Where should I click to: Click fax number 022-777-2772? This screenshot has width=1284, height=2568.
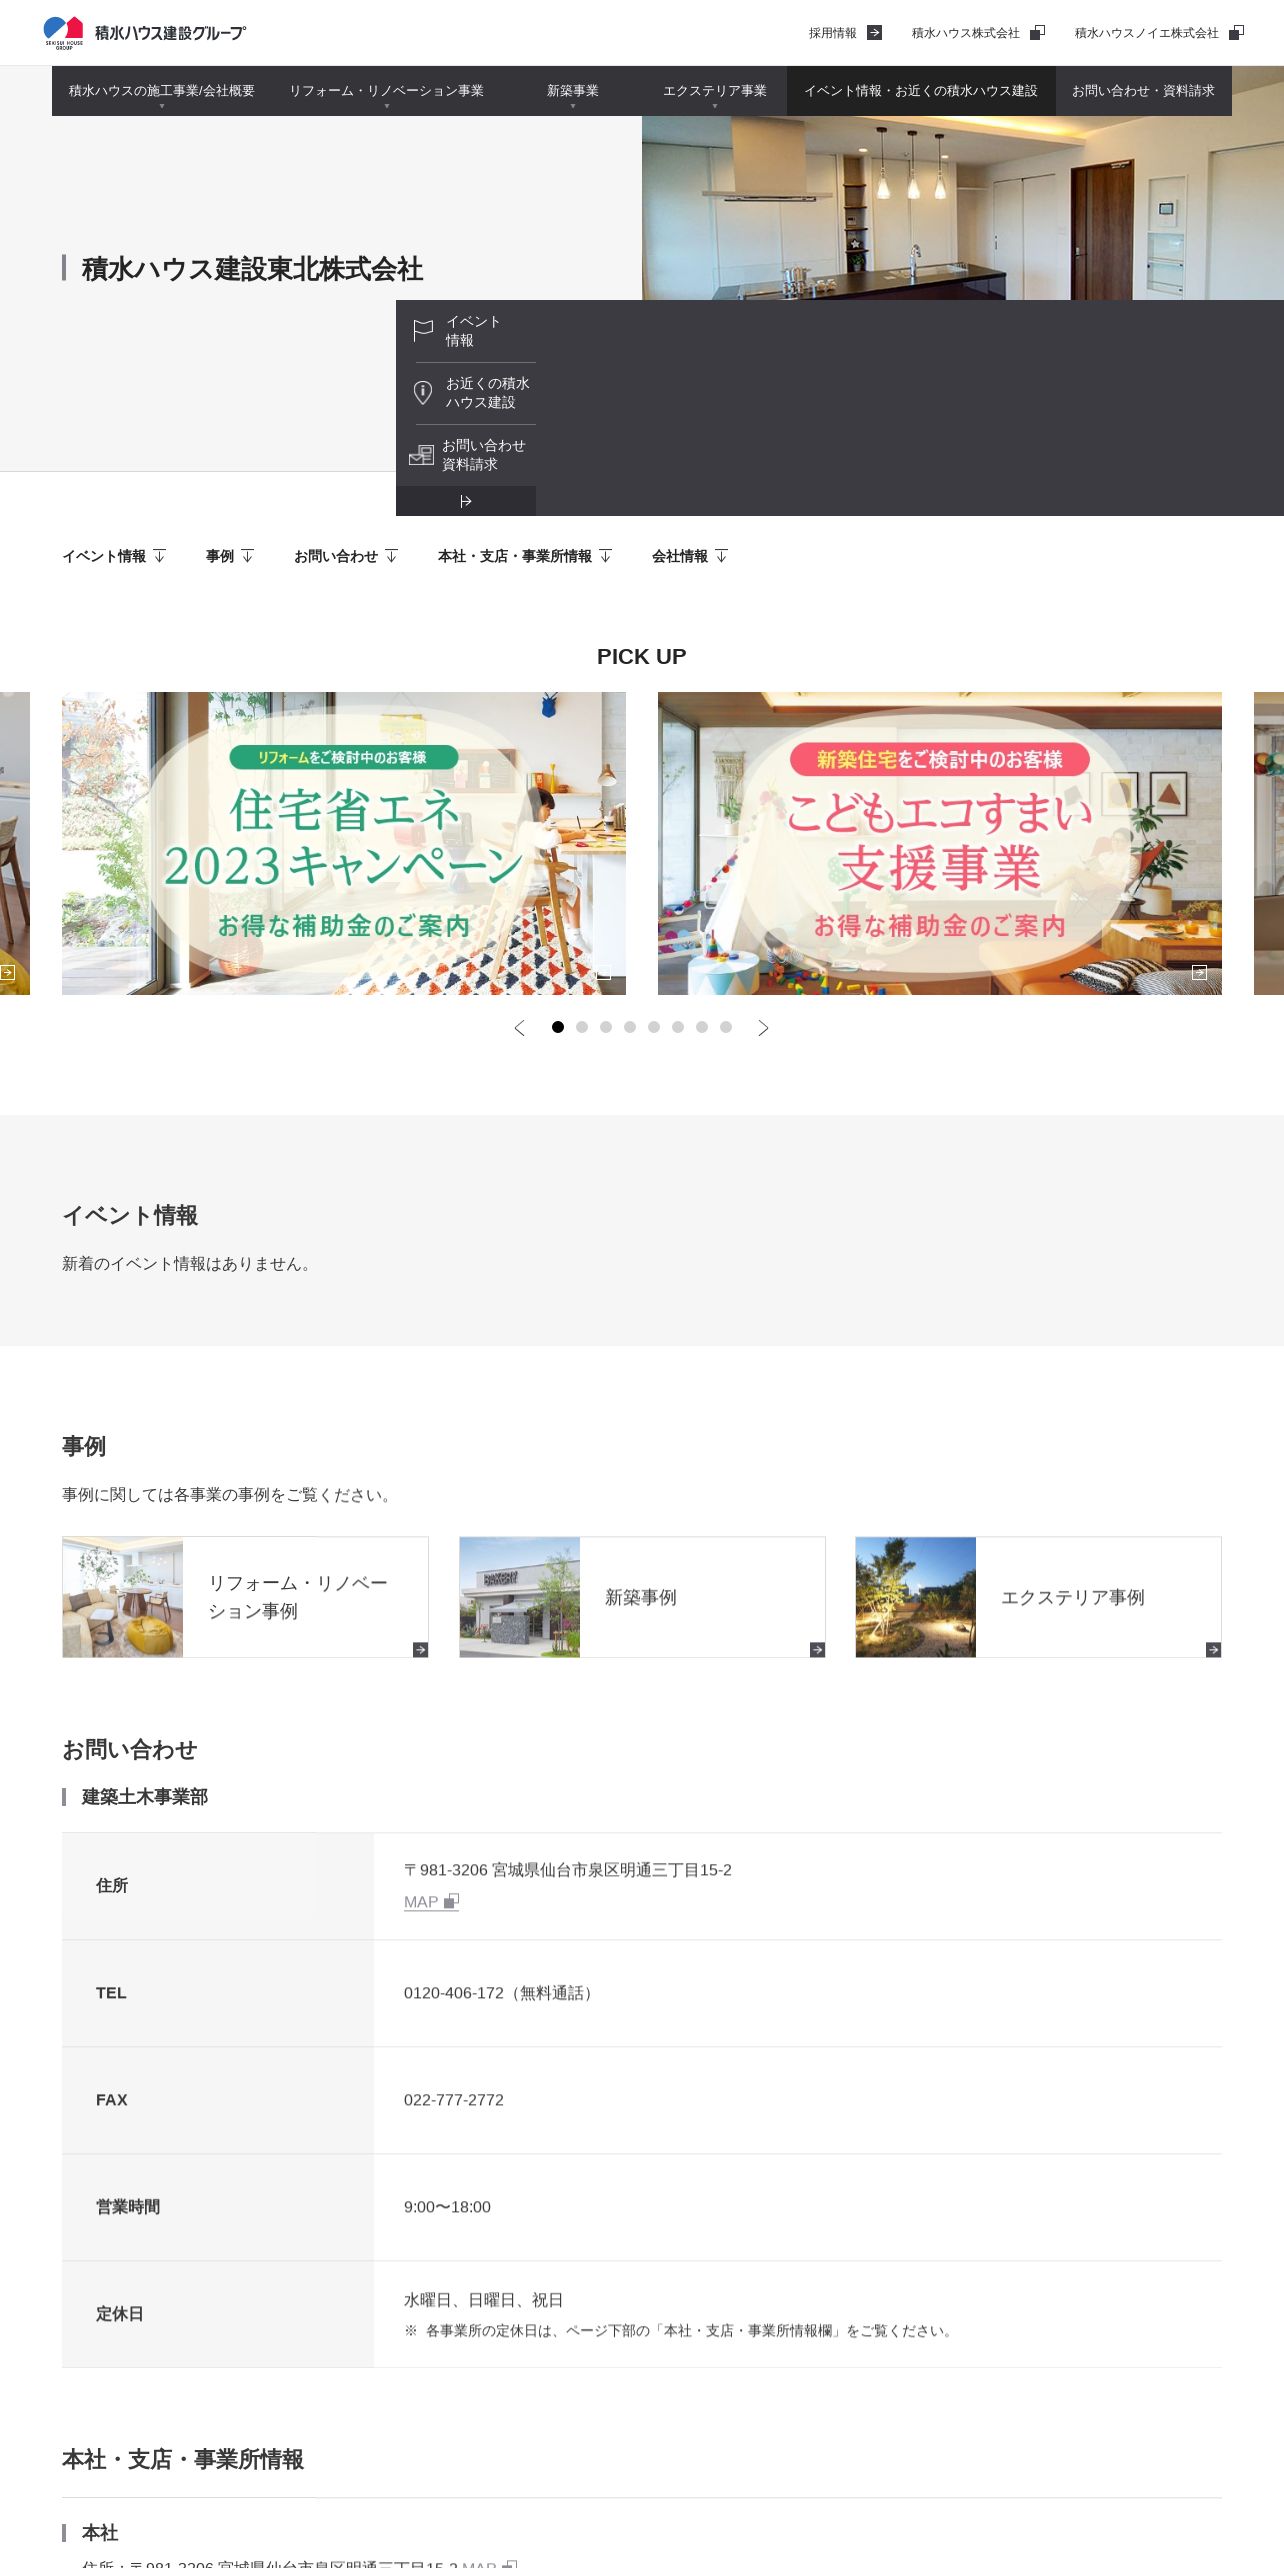coord(454,2100)
